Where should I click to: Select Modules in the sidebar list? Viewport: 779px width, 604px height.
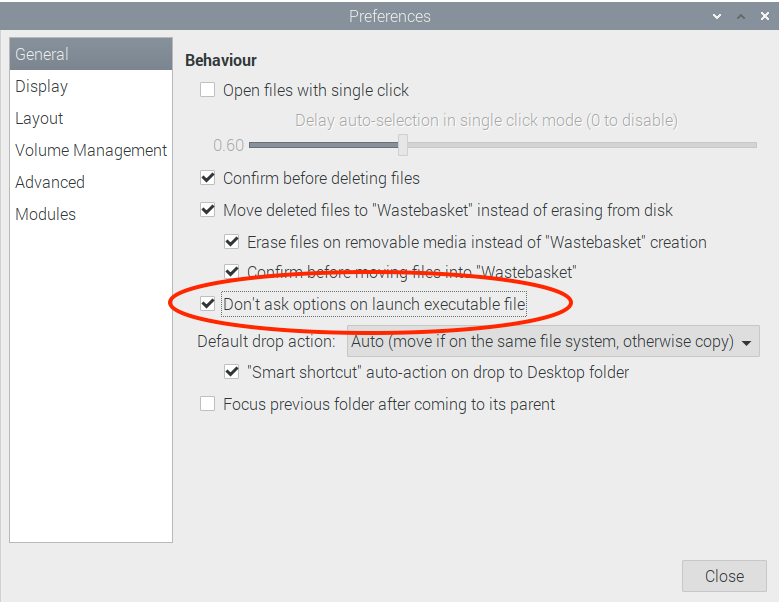coord(45,214)
